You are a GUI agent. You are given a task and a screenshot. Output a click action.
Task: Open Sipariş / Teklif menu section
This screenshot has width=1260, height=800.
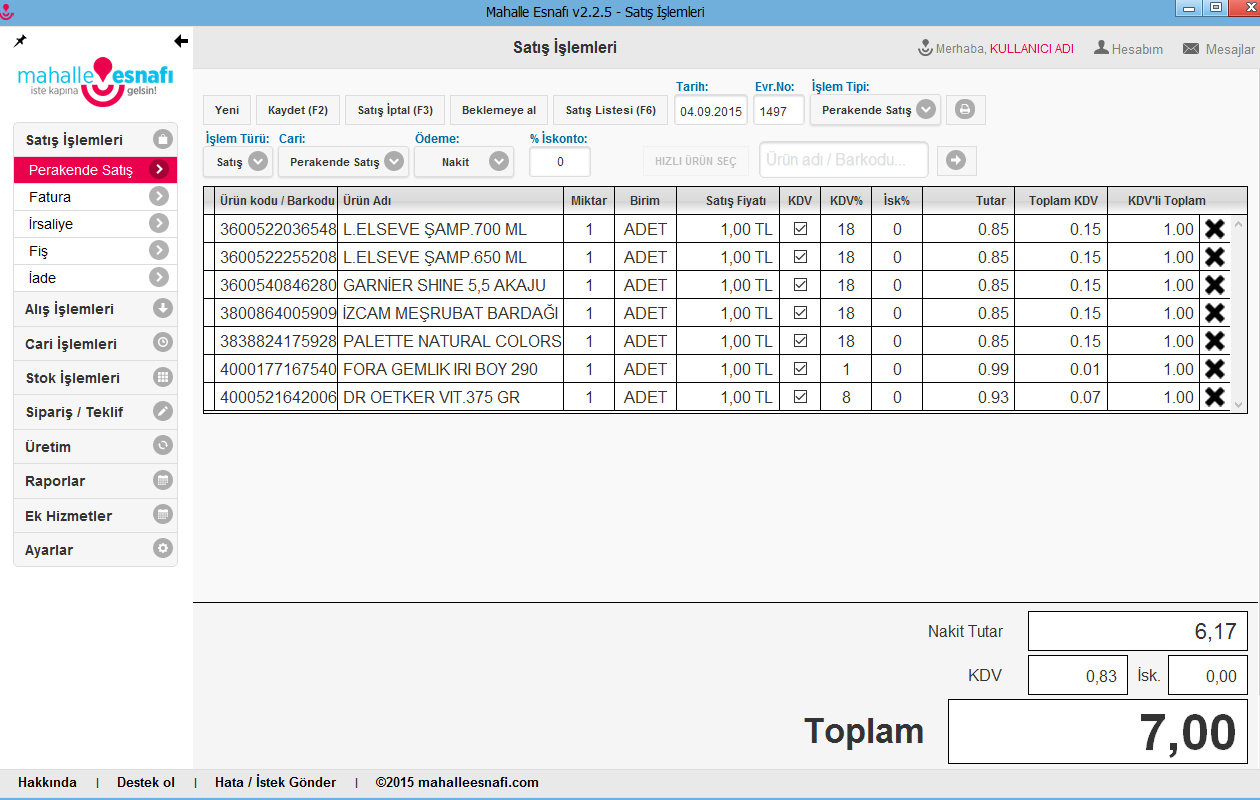(95, 412)
